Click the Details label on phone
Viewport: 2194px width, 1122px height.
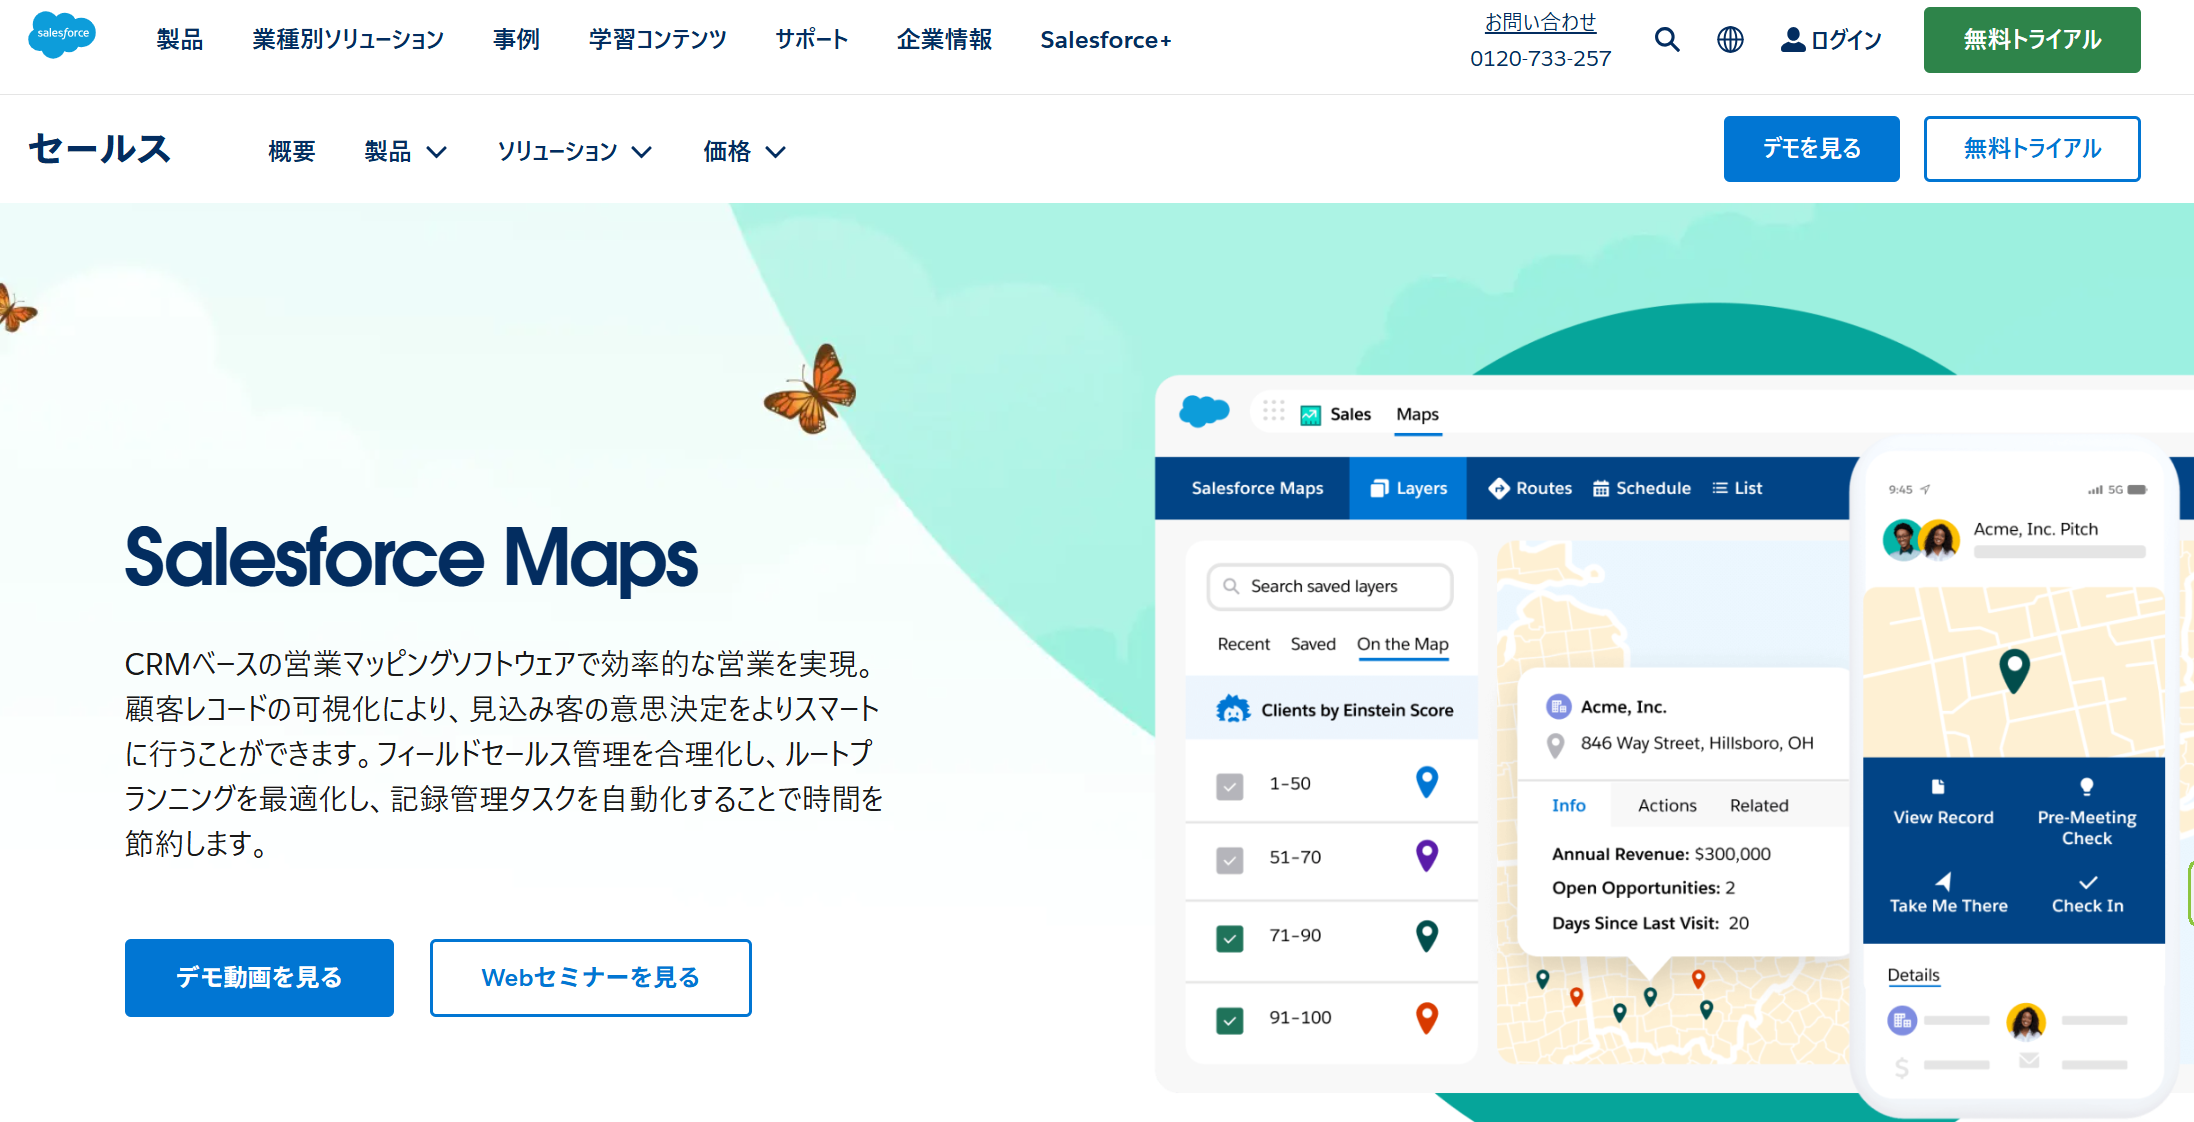tap(1913, 975)
